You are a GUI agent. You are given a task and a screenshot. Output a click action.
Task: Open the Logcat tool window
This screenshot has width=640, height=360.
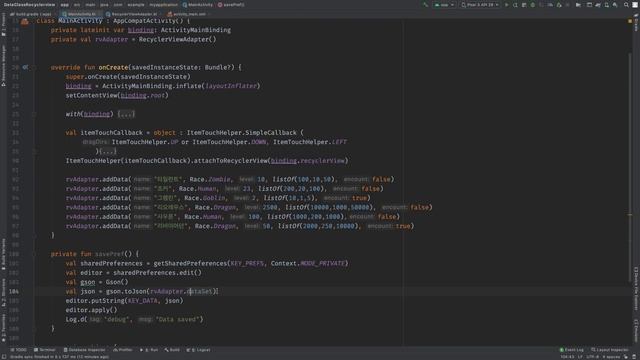click(199, 350)
